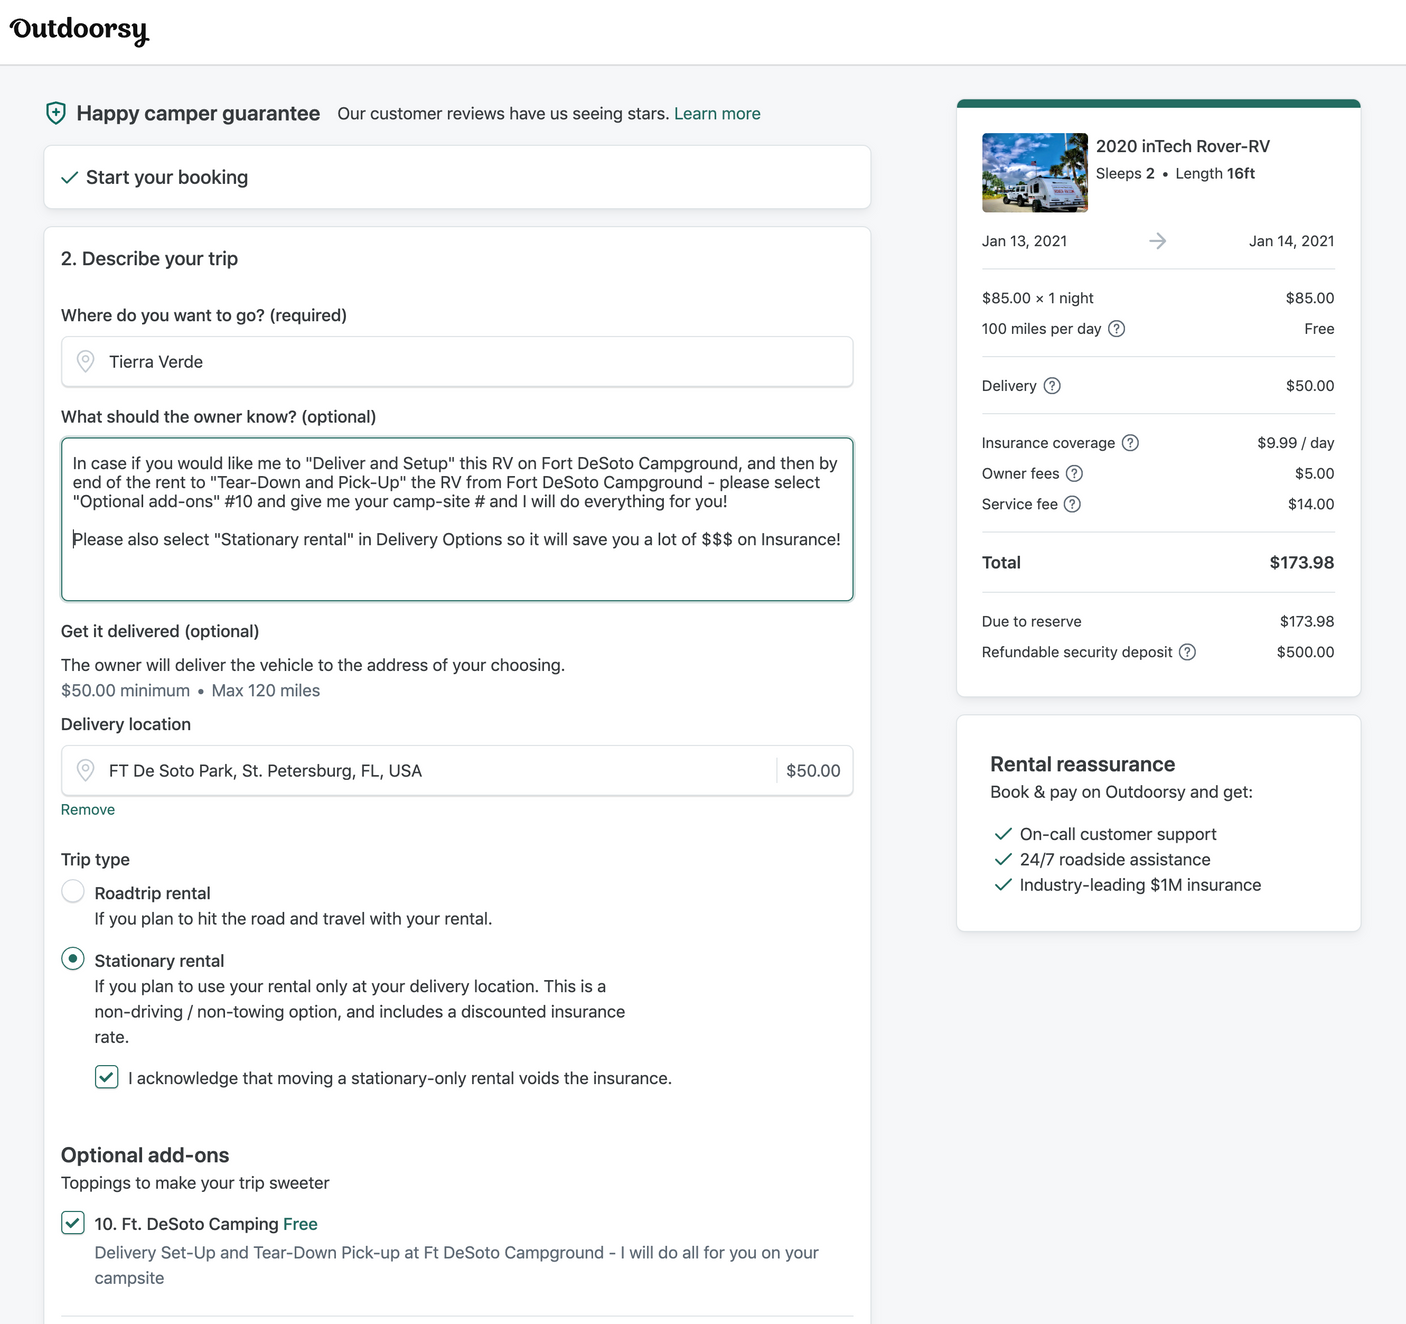This screenshot has width=1406, height=1324.
Task: Open the help icon next to Owner fees
Action: [1074, 474]
